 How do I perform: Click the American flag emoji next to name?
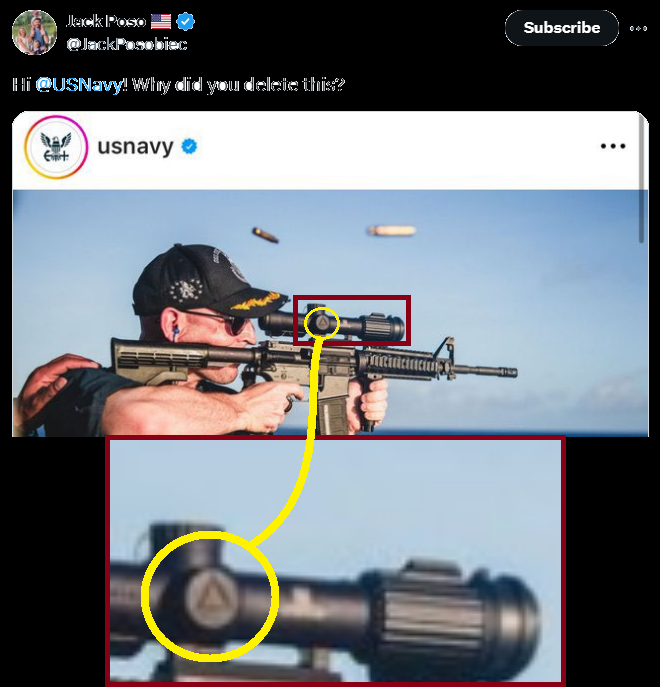(x=161, y=21)
